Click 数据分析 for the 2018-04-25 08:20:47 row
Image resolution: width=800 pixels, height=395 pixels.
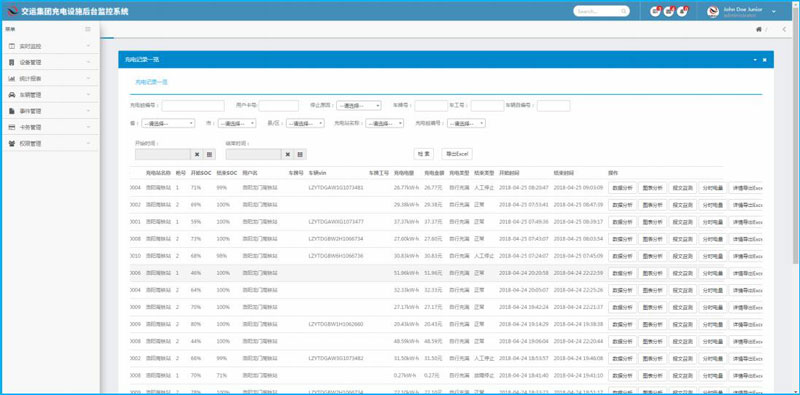[622, 188]
